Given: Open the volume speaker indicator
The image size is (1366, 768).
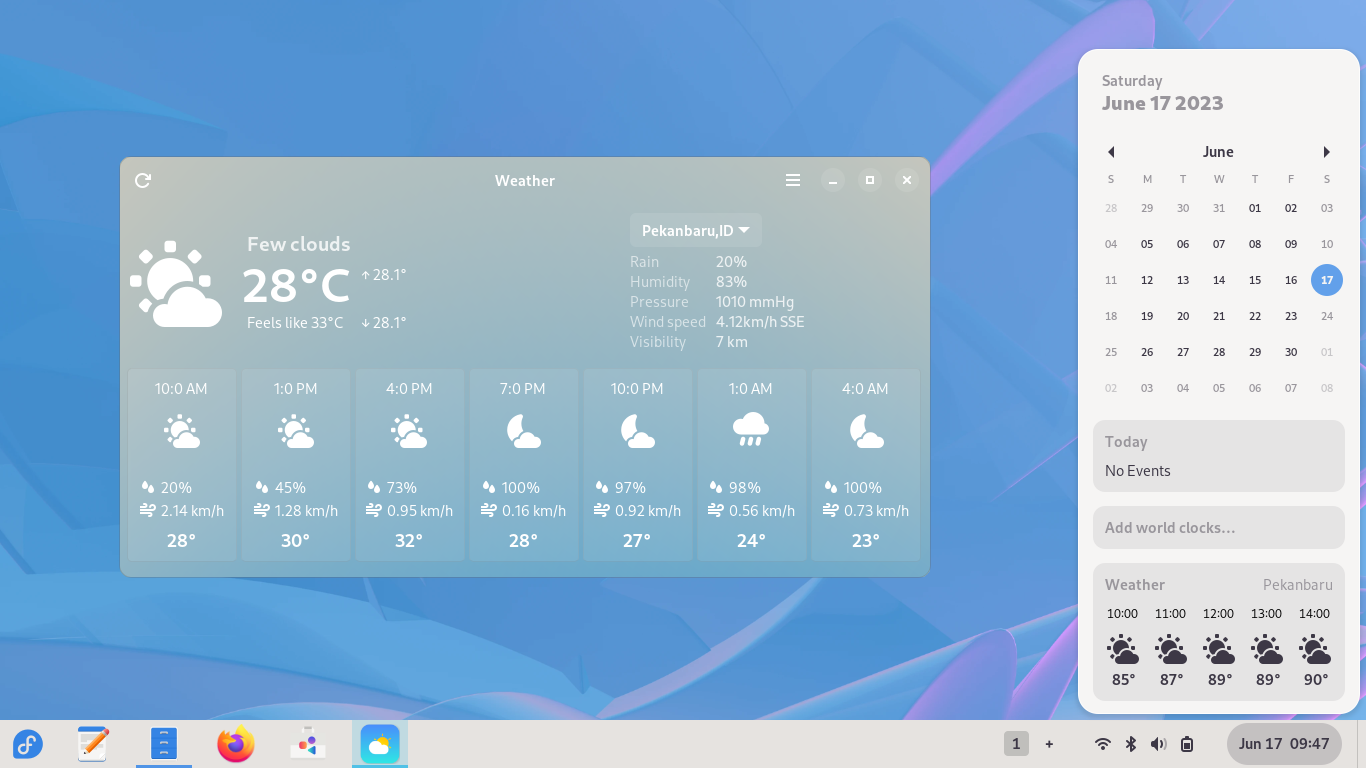Looking at the screenshot, I should tap(1158, 744).
